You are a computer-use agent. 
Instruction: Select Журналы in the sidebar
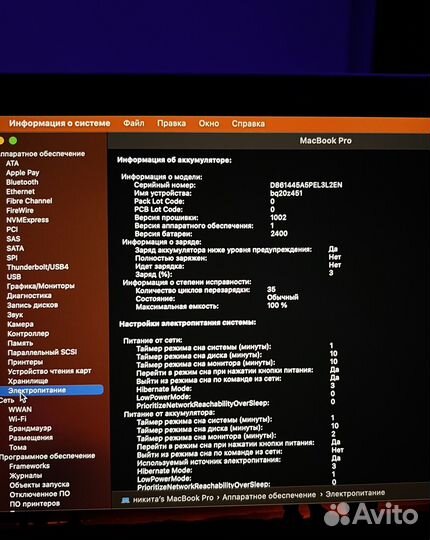25,476
